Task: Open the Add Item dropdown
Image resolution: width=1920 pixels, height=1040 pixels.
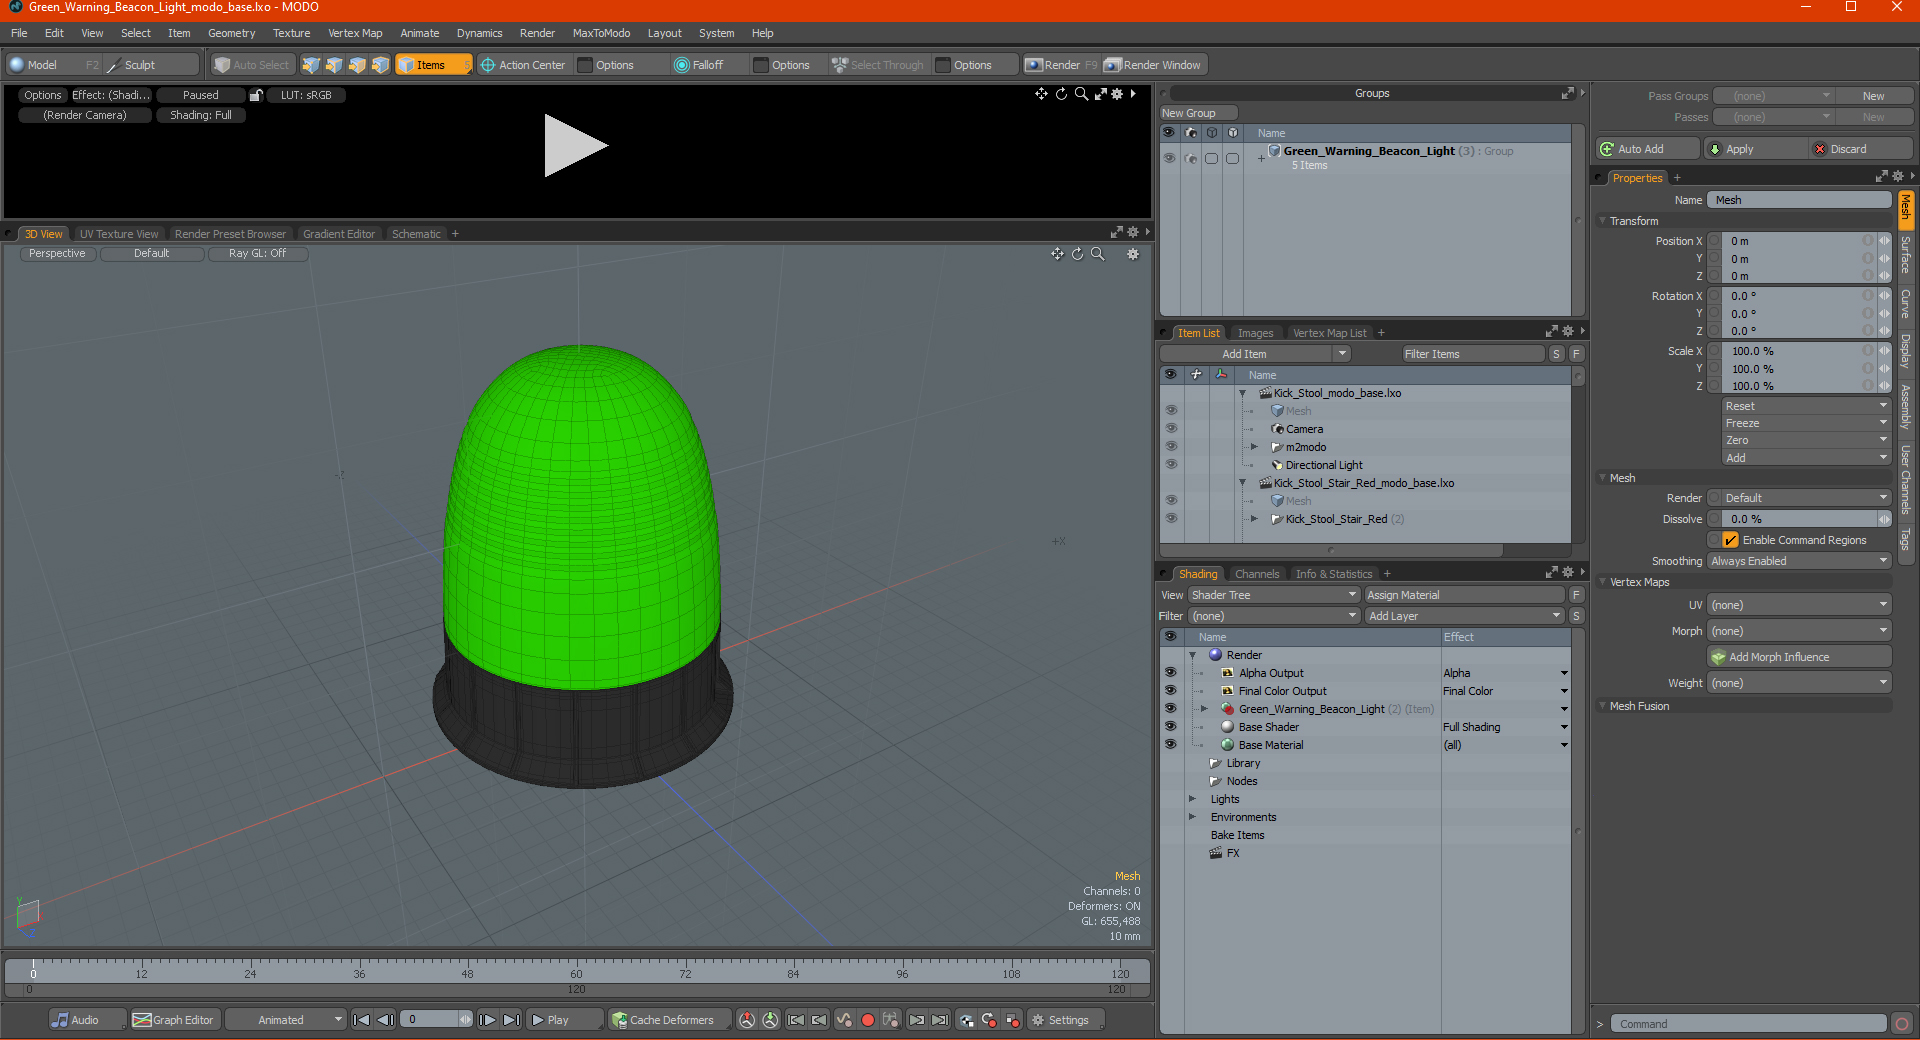Action: tap(1255, 354)
